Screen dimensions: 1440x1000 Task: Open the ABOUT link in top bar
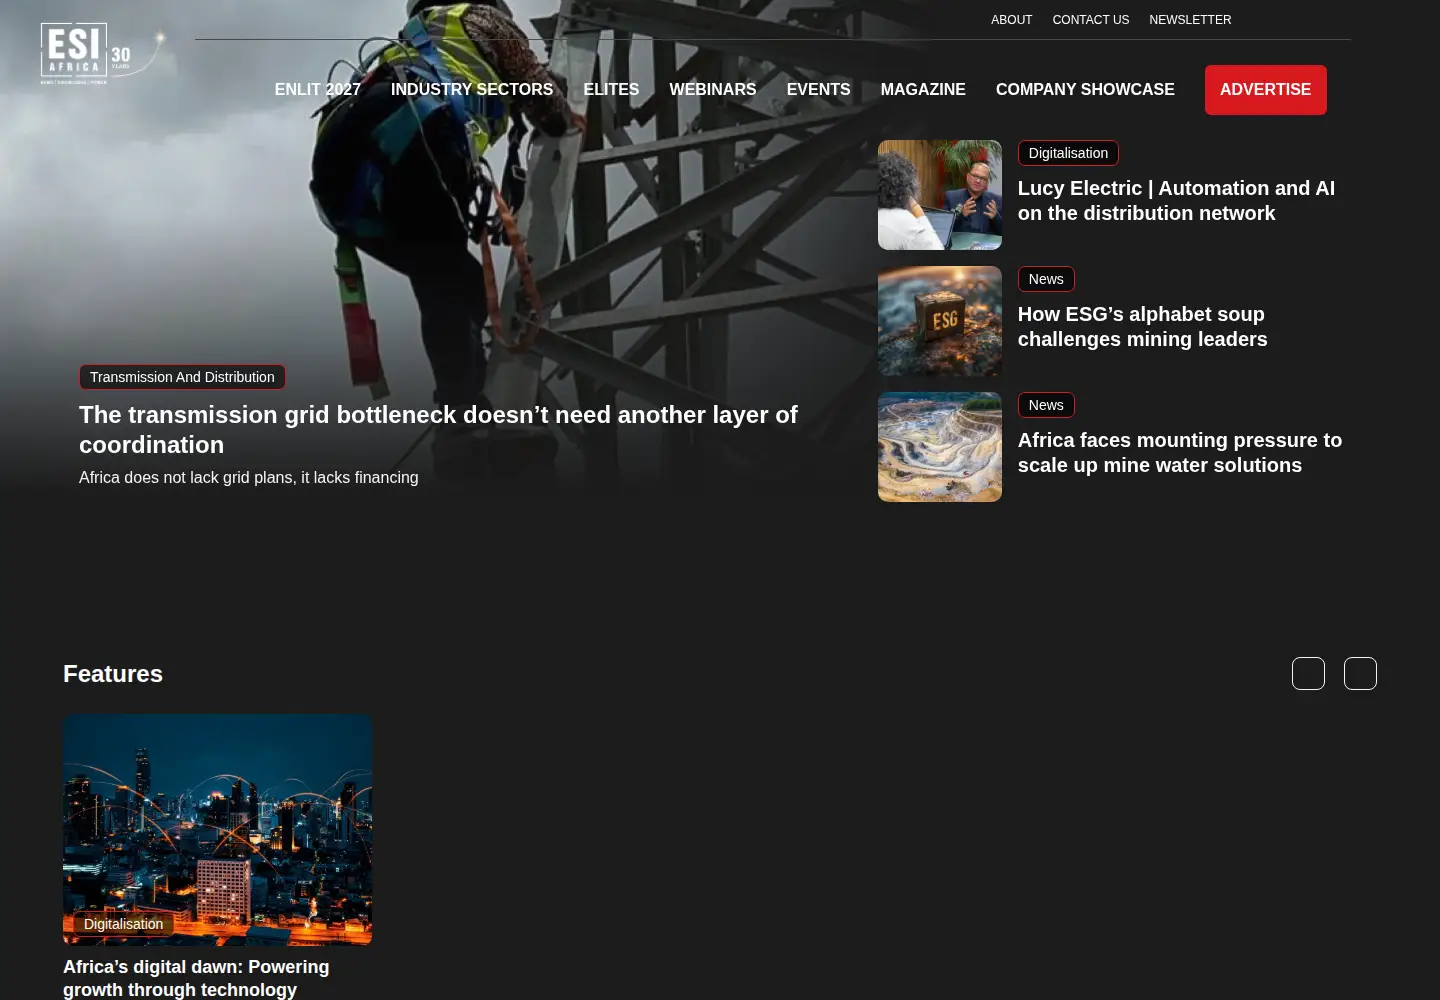click(x=1011, y=20)
